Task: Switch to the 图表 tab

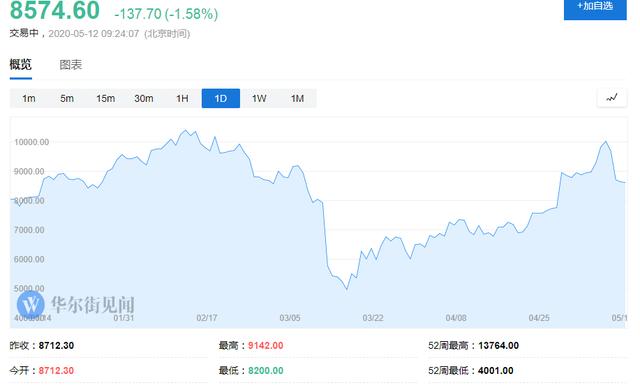Action: (x=71, y=64)
